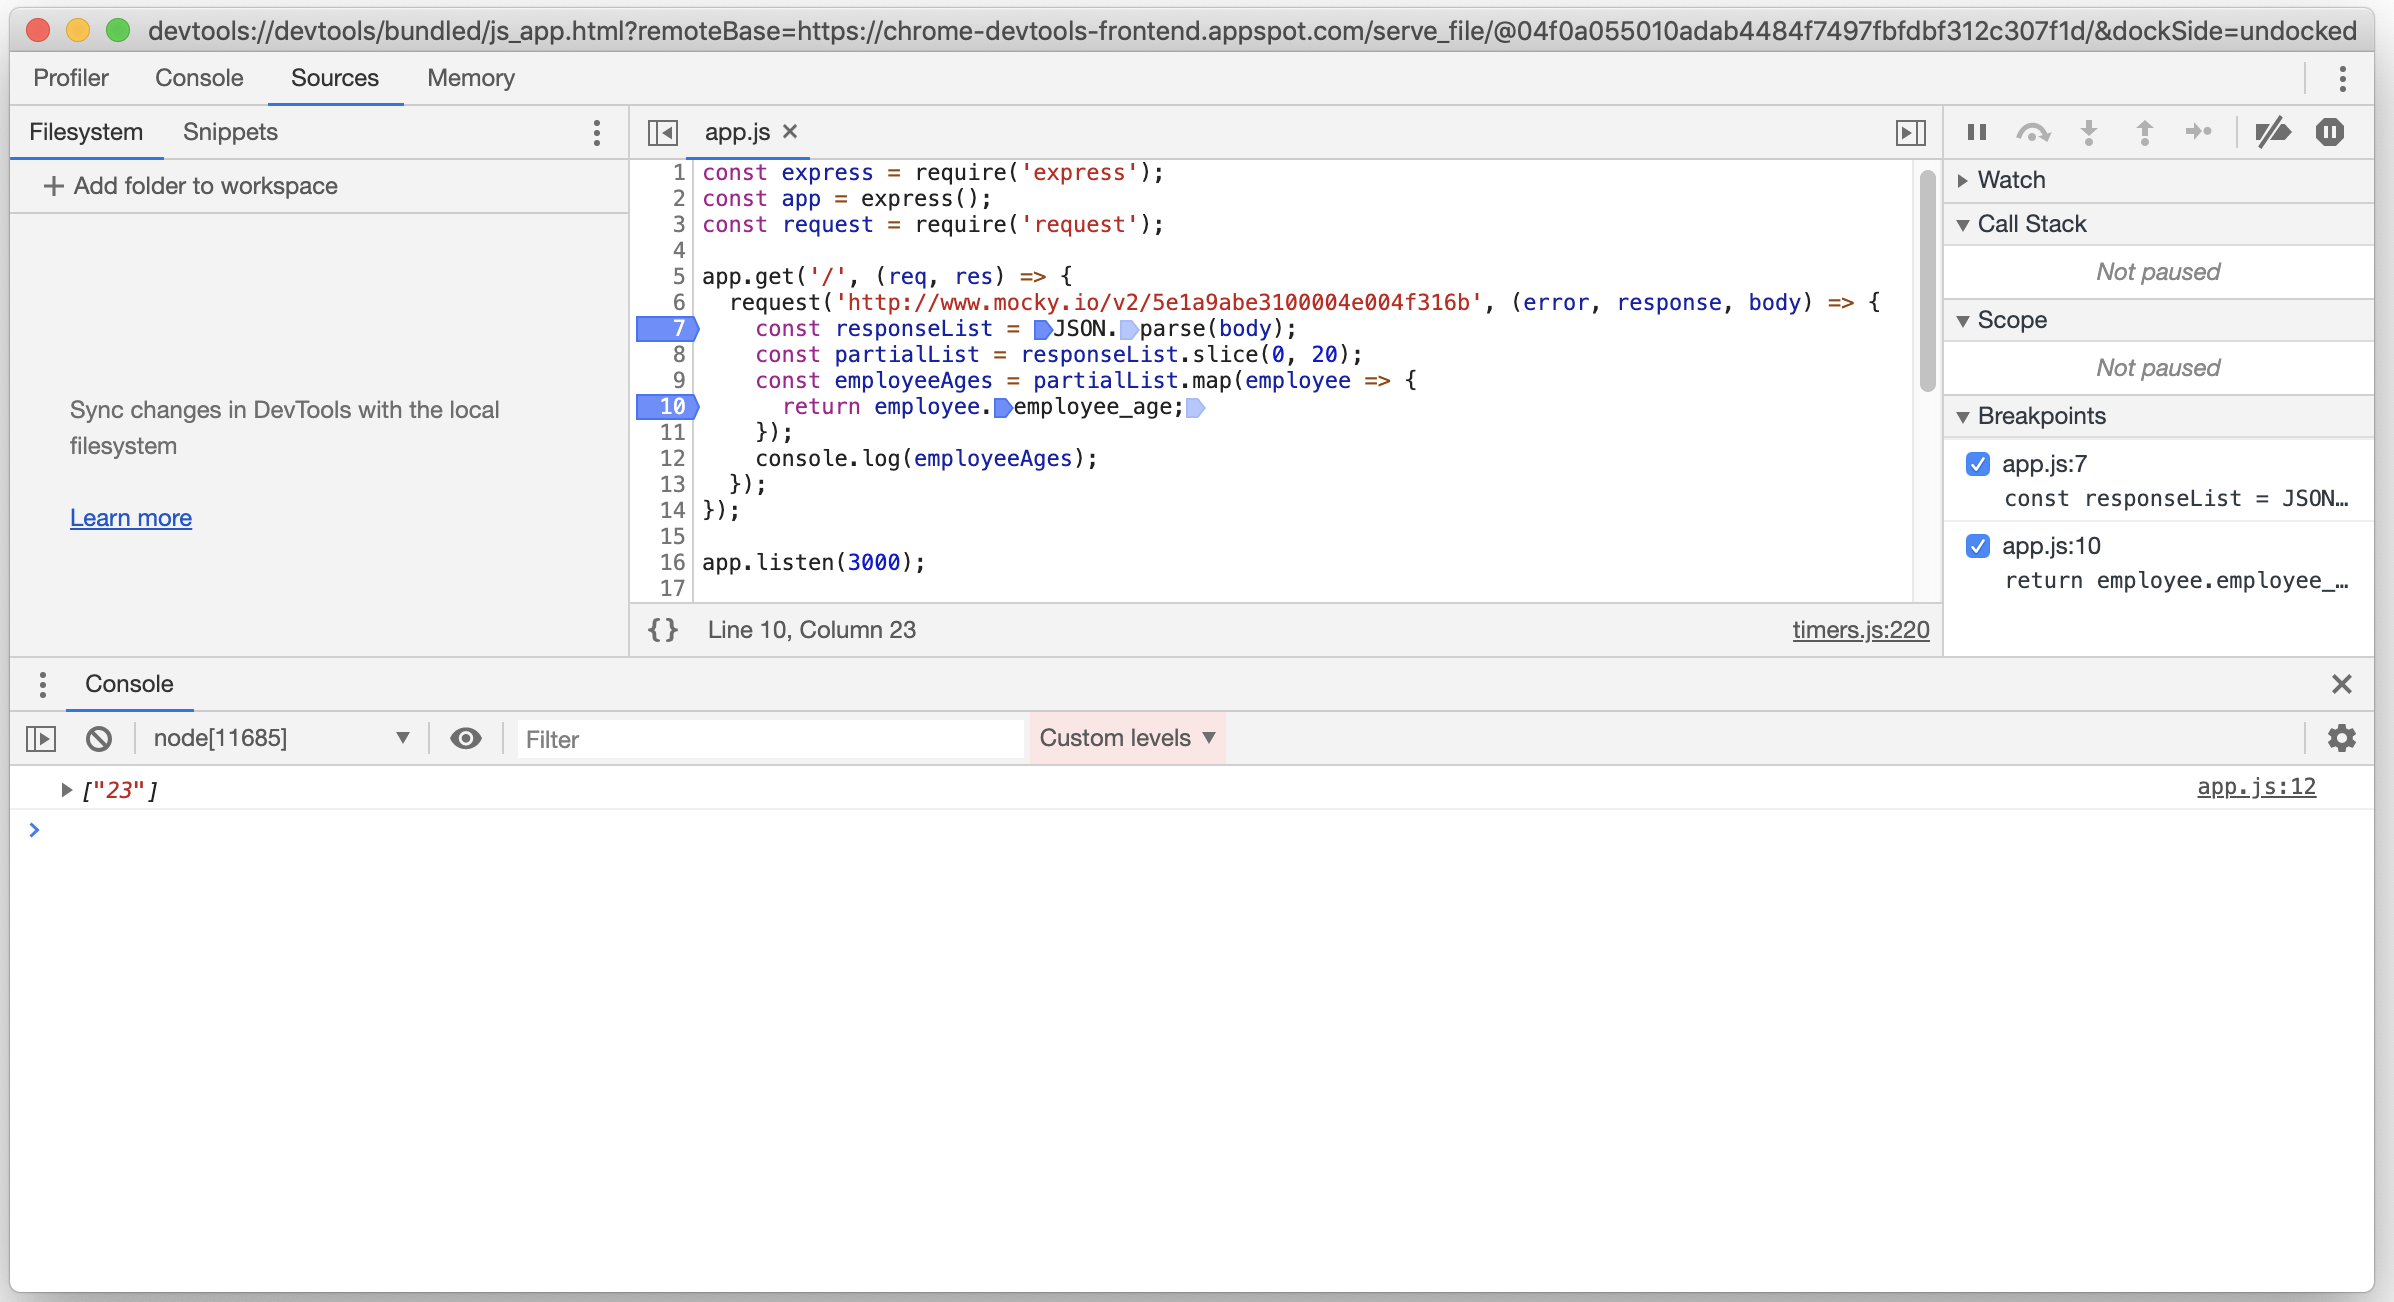Uncheck the app.js:10 breakpoint
The width and height of the screenshot is (2394, 1302).
[1978, 546]
